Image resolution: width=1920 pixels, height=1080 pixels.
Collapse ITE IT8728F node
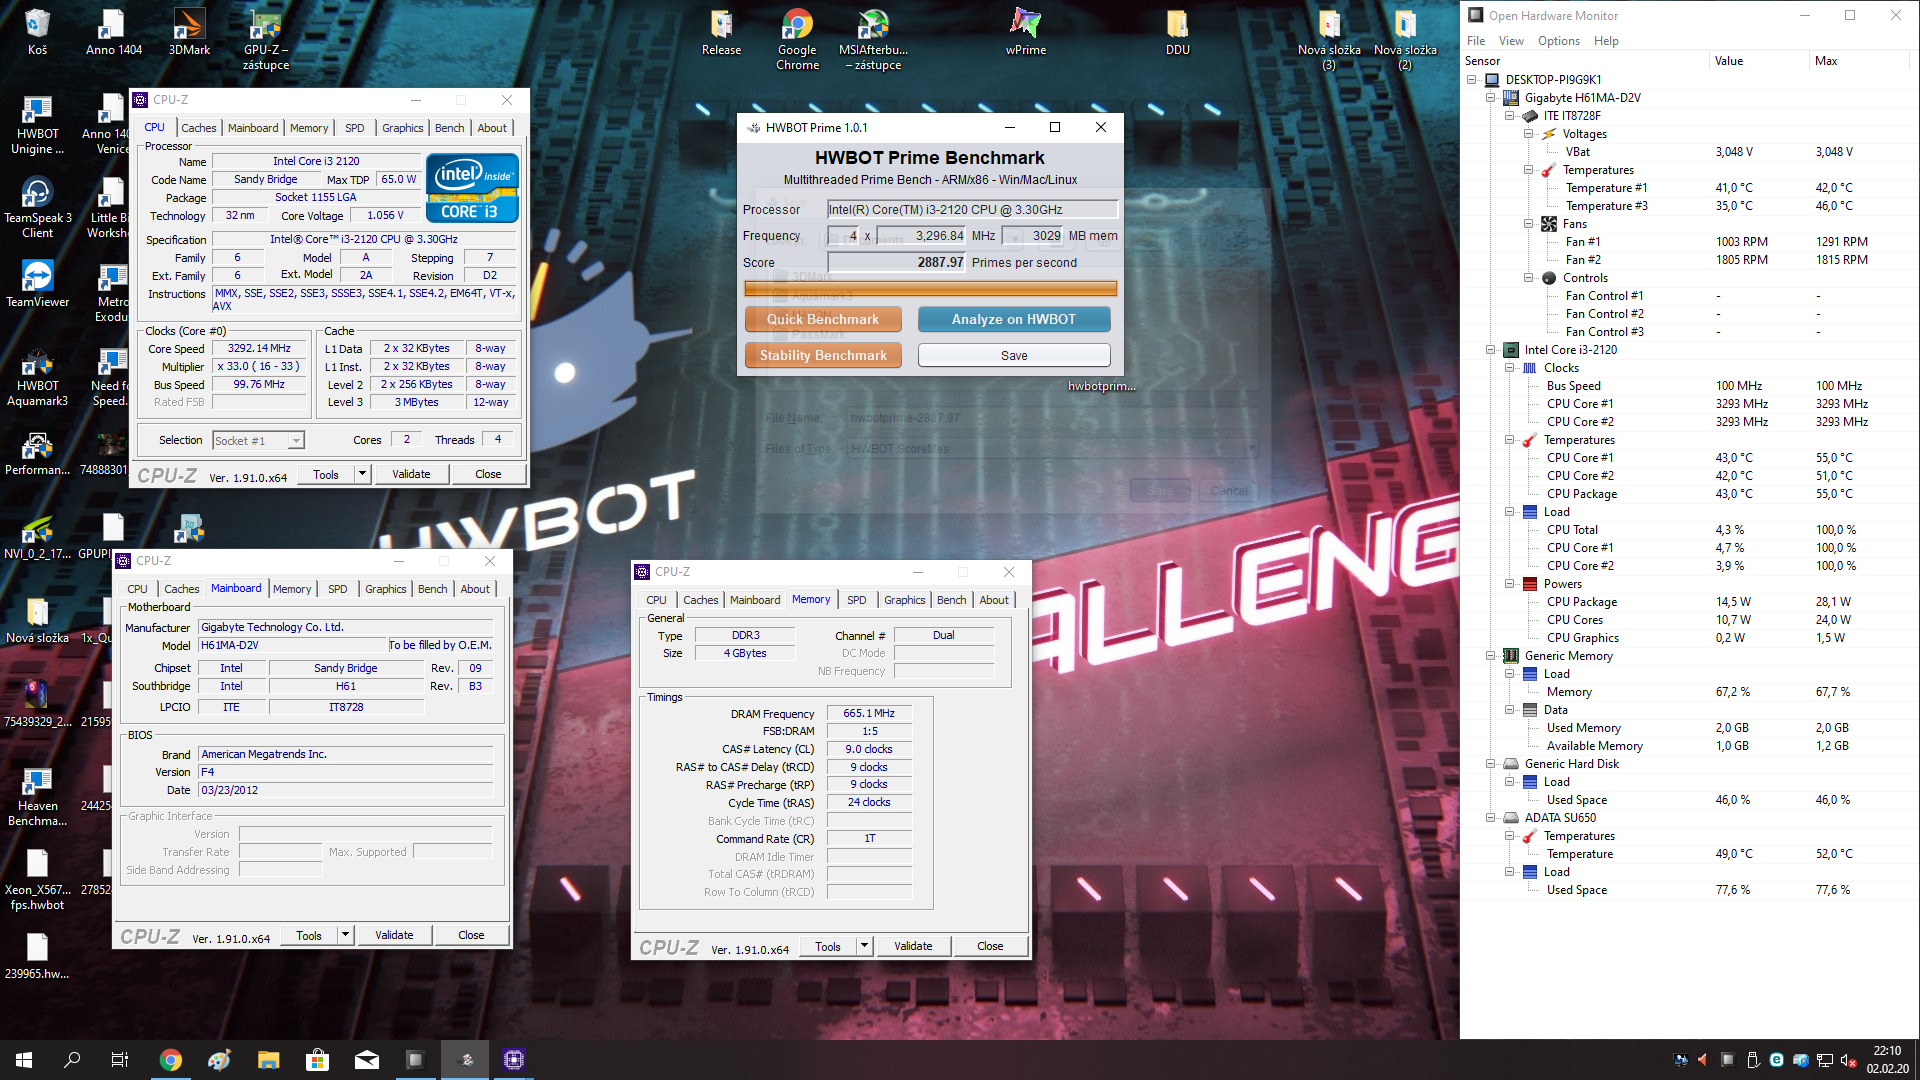tap(1510, 116)
